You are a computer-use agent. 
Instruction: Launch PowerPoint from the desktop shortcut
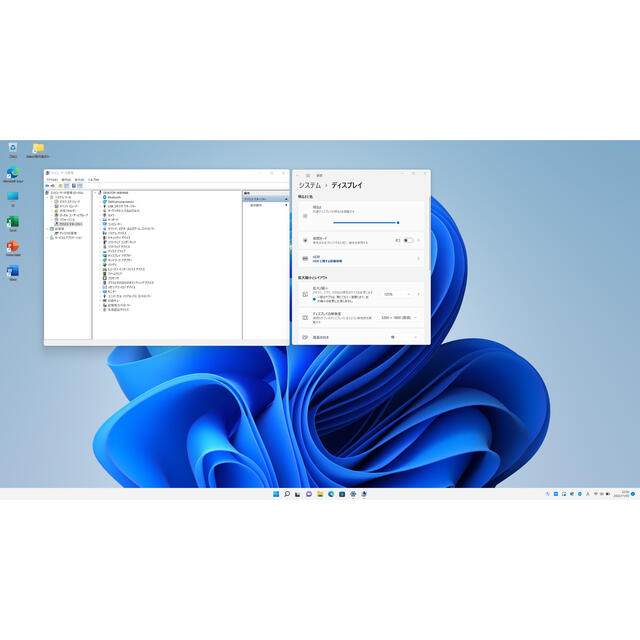(x=13, y=247)
